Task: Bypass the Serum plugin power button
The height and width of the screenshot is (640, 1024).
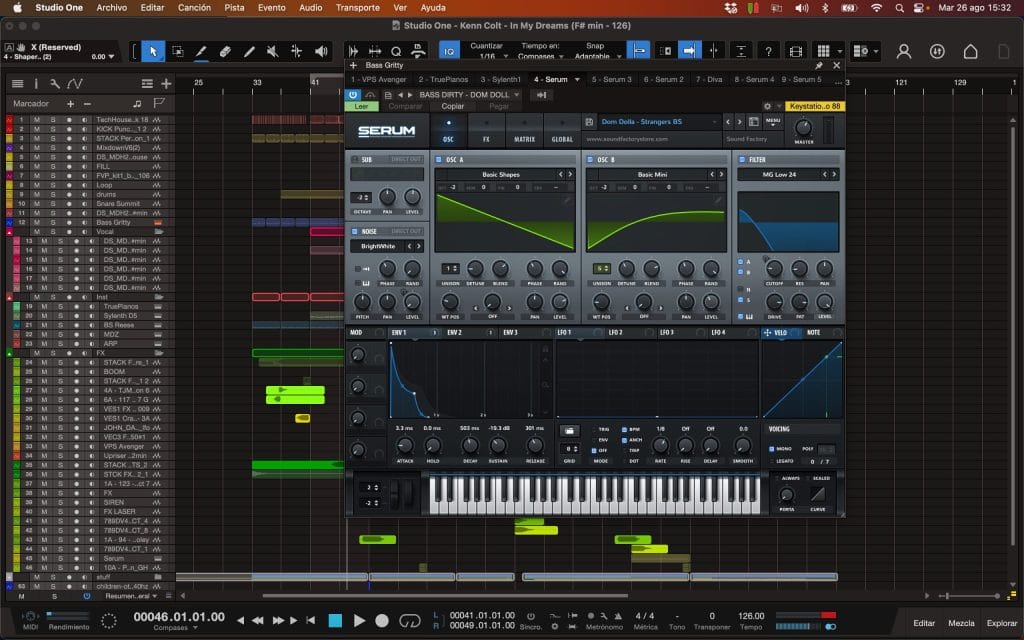Action: 353,95
